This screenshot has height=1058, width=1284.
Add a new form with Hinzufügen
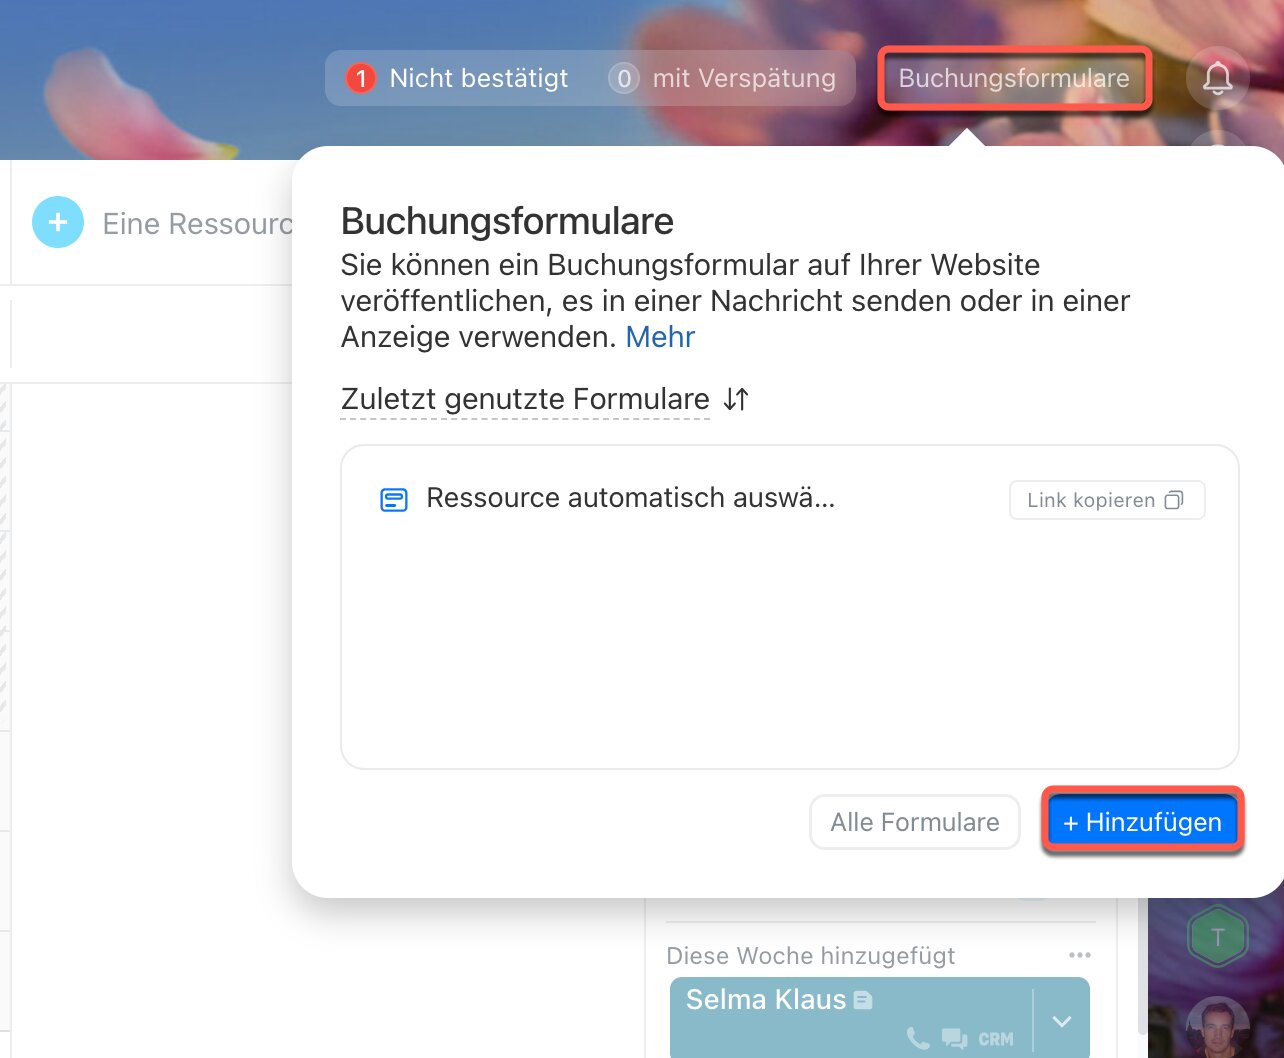tap(1142, 822)
